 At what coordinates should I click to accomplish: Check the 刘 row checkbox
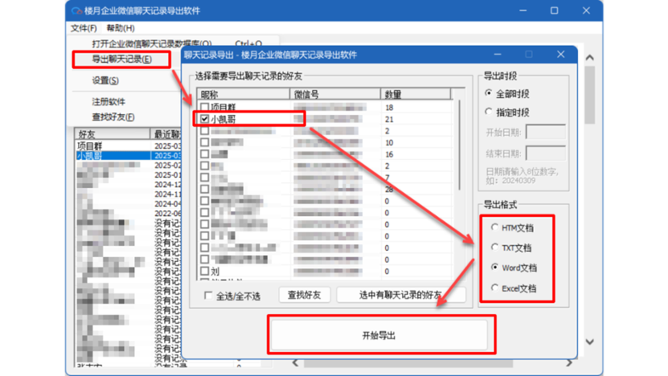pos(204,271)
